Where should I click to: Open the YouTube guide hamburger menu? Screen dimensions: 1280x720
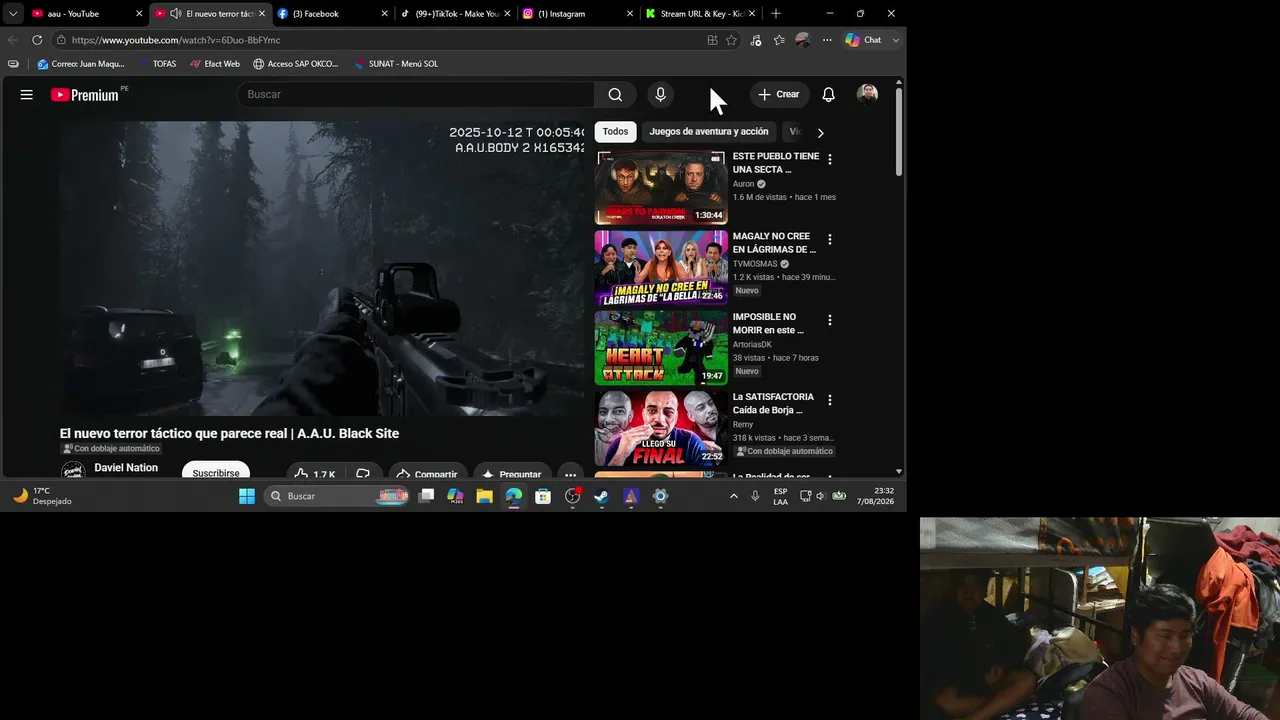27,95
